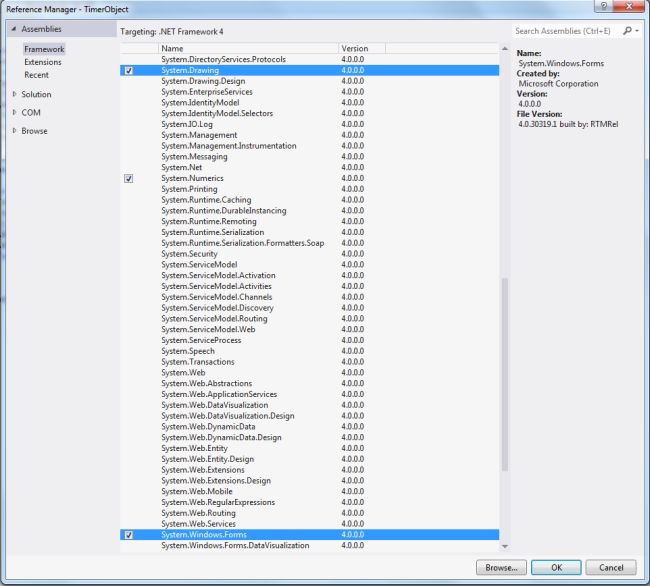Viewport: 650px width, 586px height.
Task: Select System.Drawing.Design row
Action: [310, 81]
